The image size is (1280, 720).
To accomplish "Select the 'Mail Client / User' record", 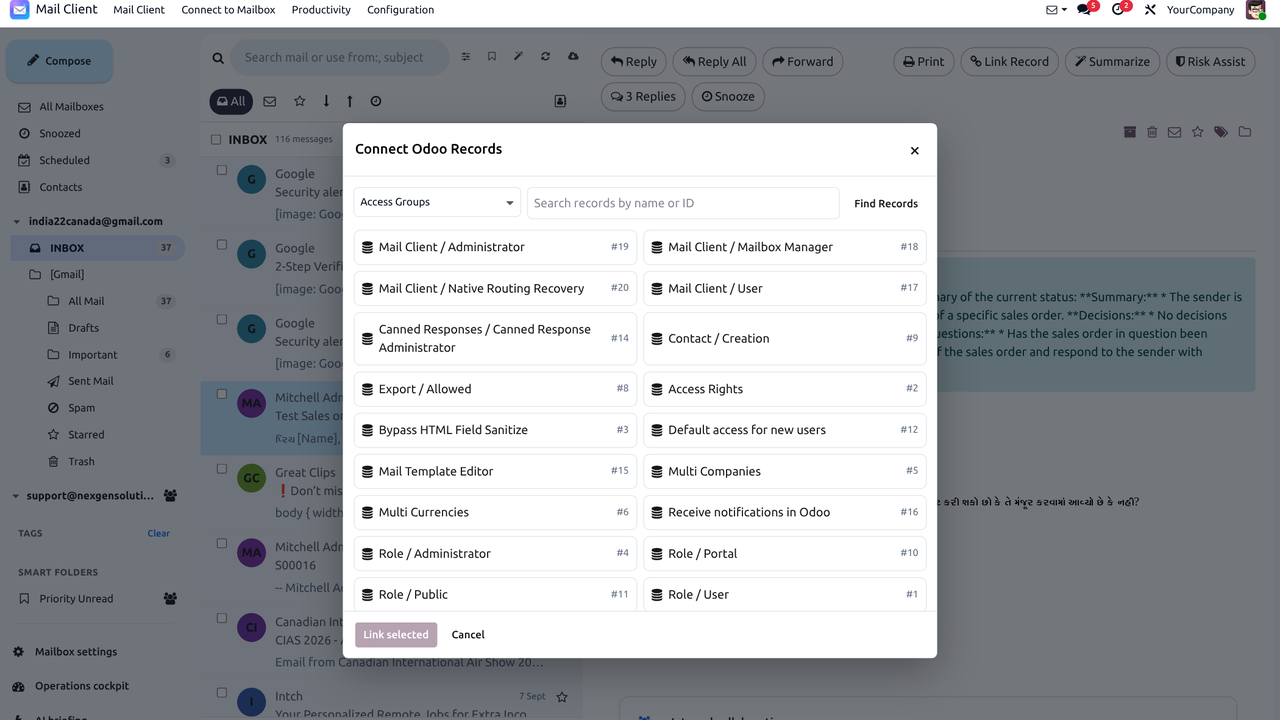I will point(785,288).
